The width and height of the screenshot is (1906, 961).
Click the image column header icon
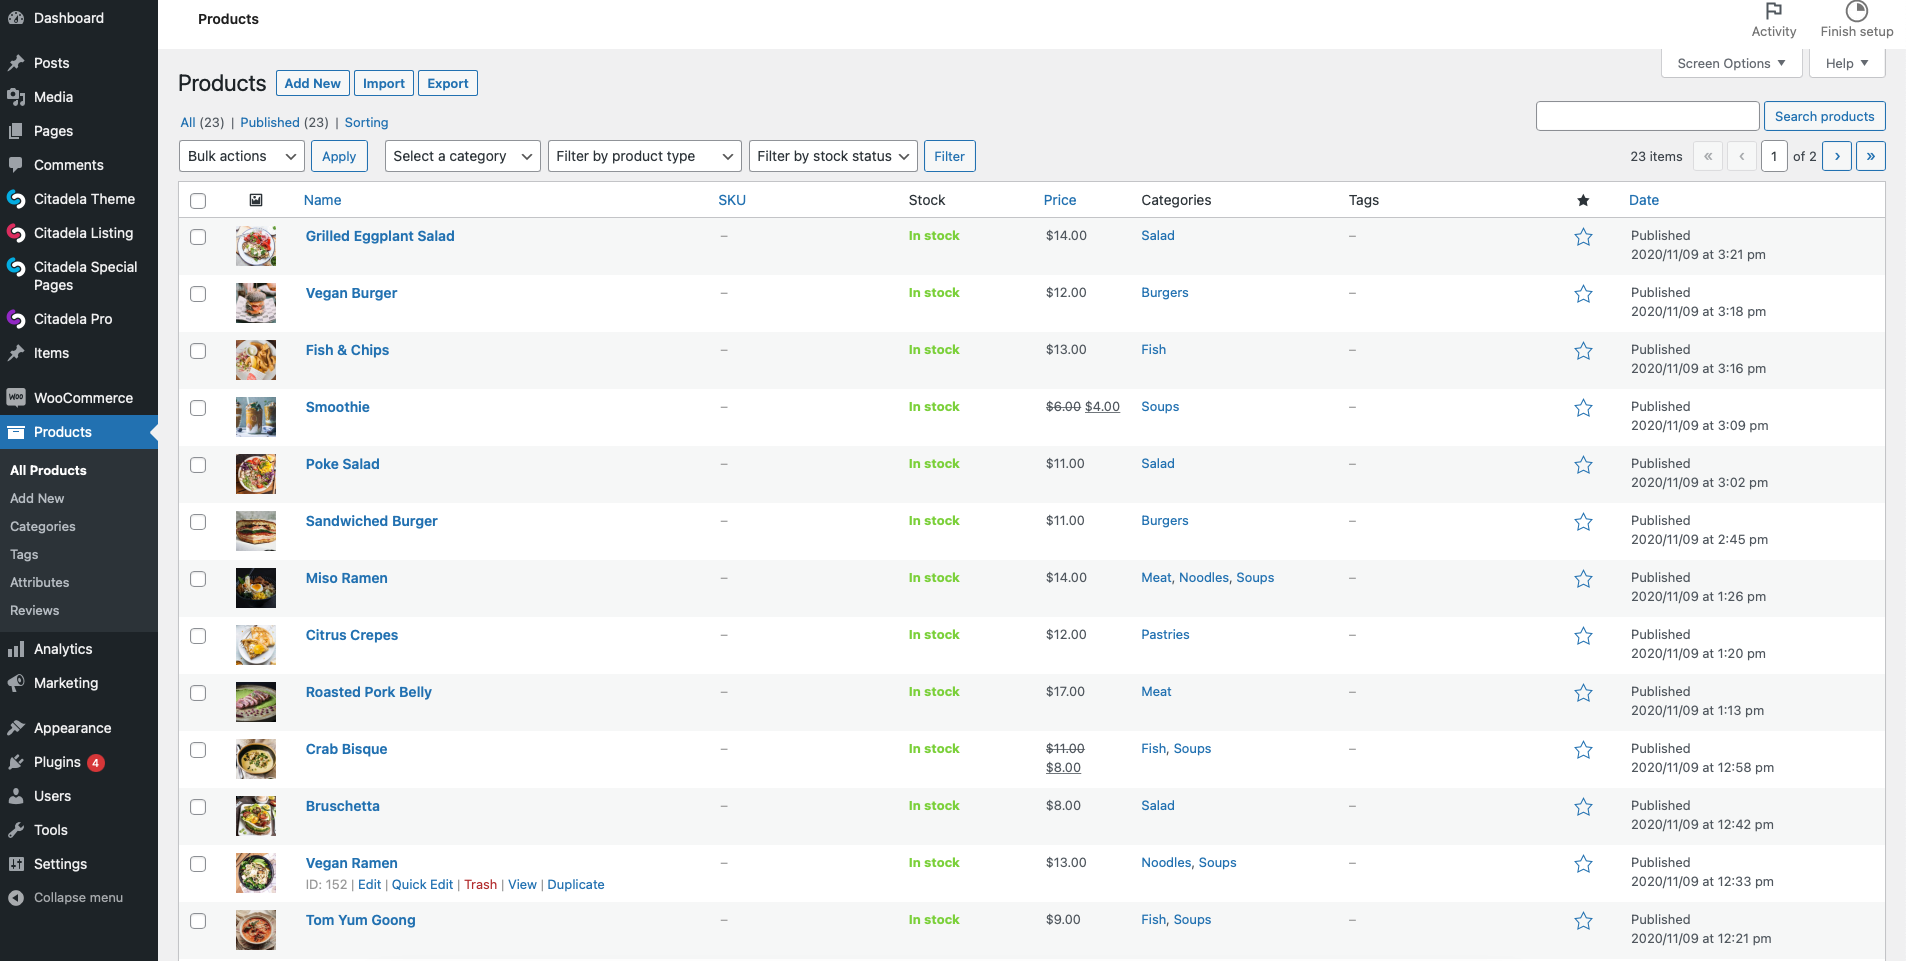tap(256, 200)
